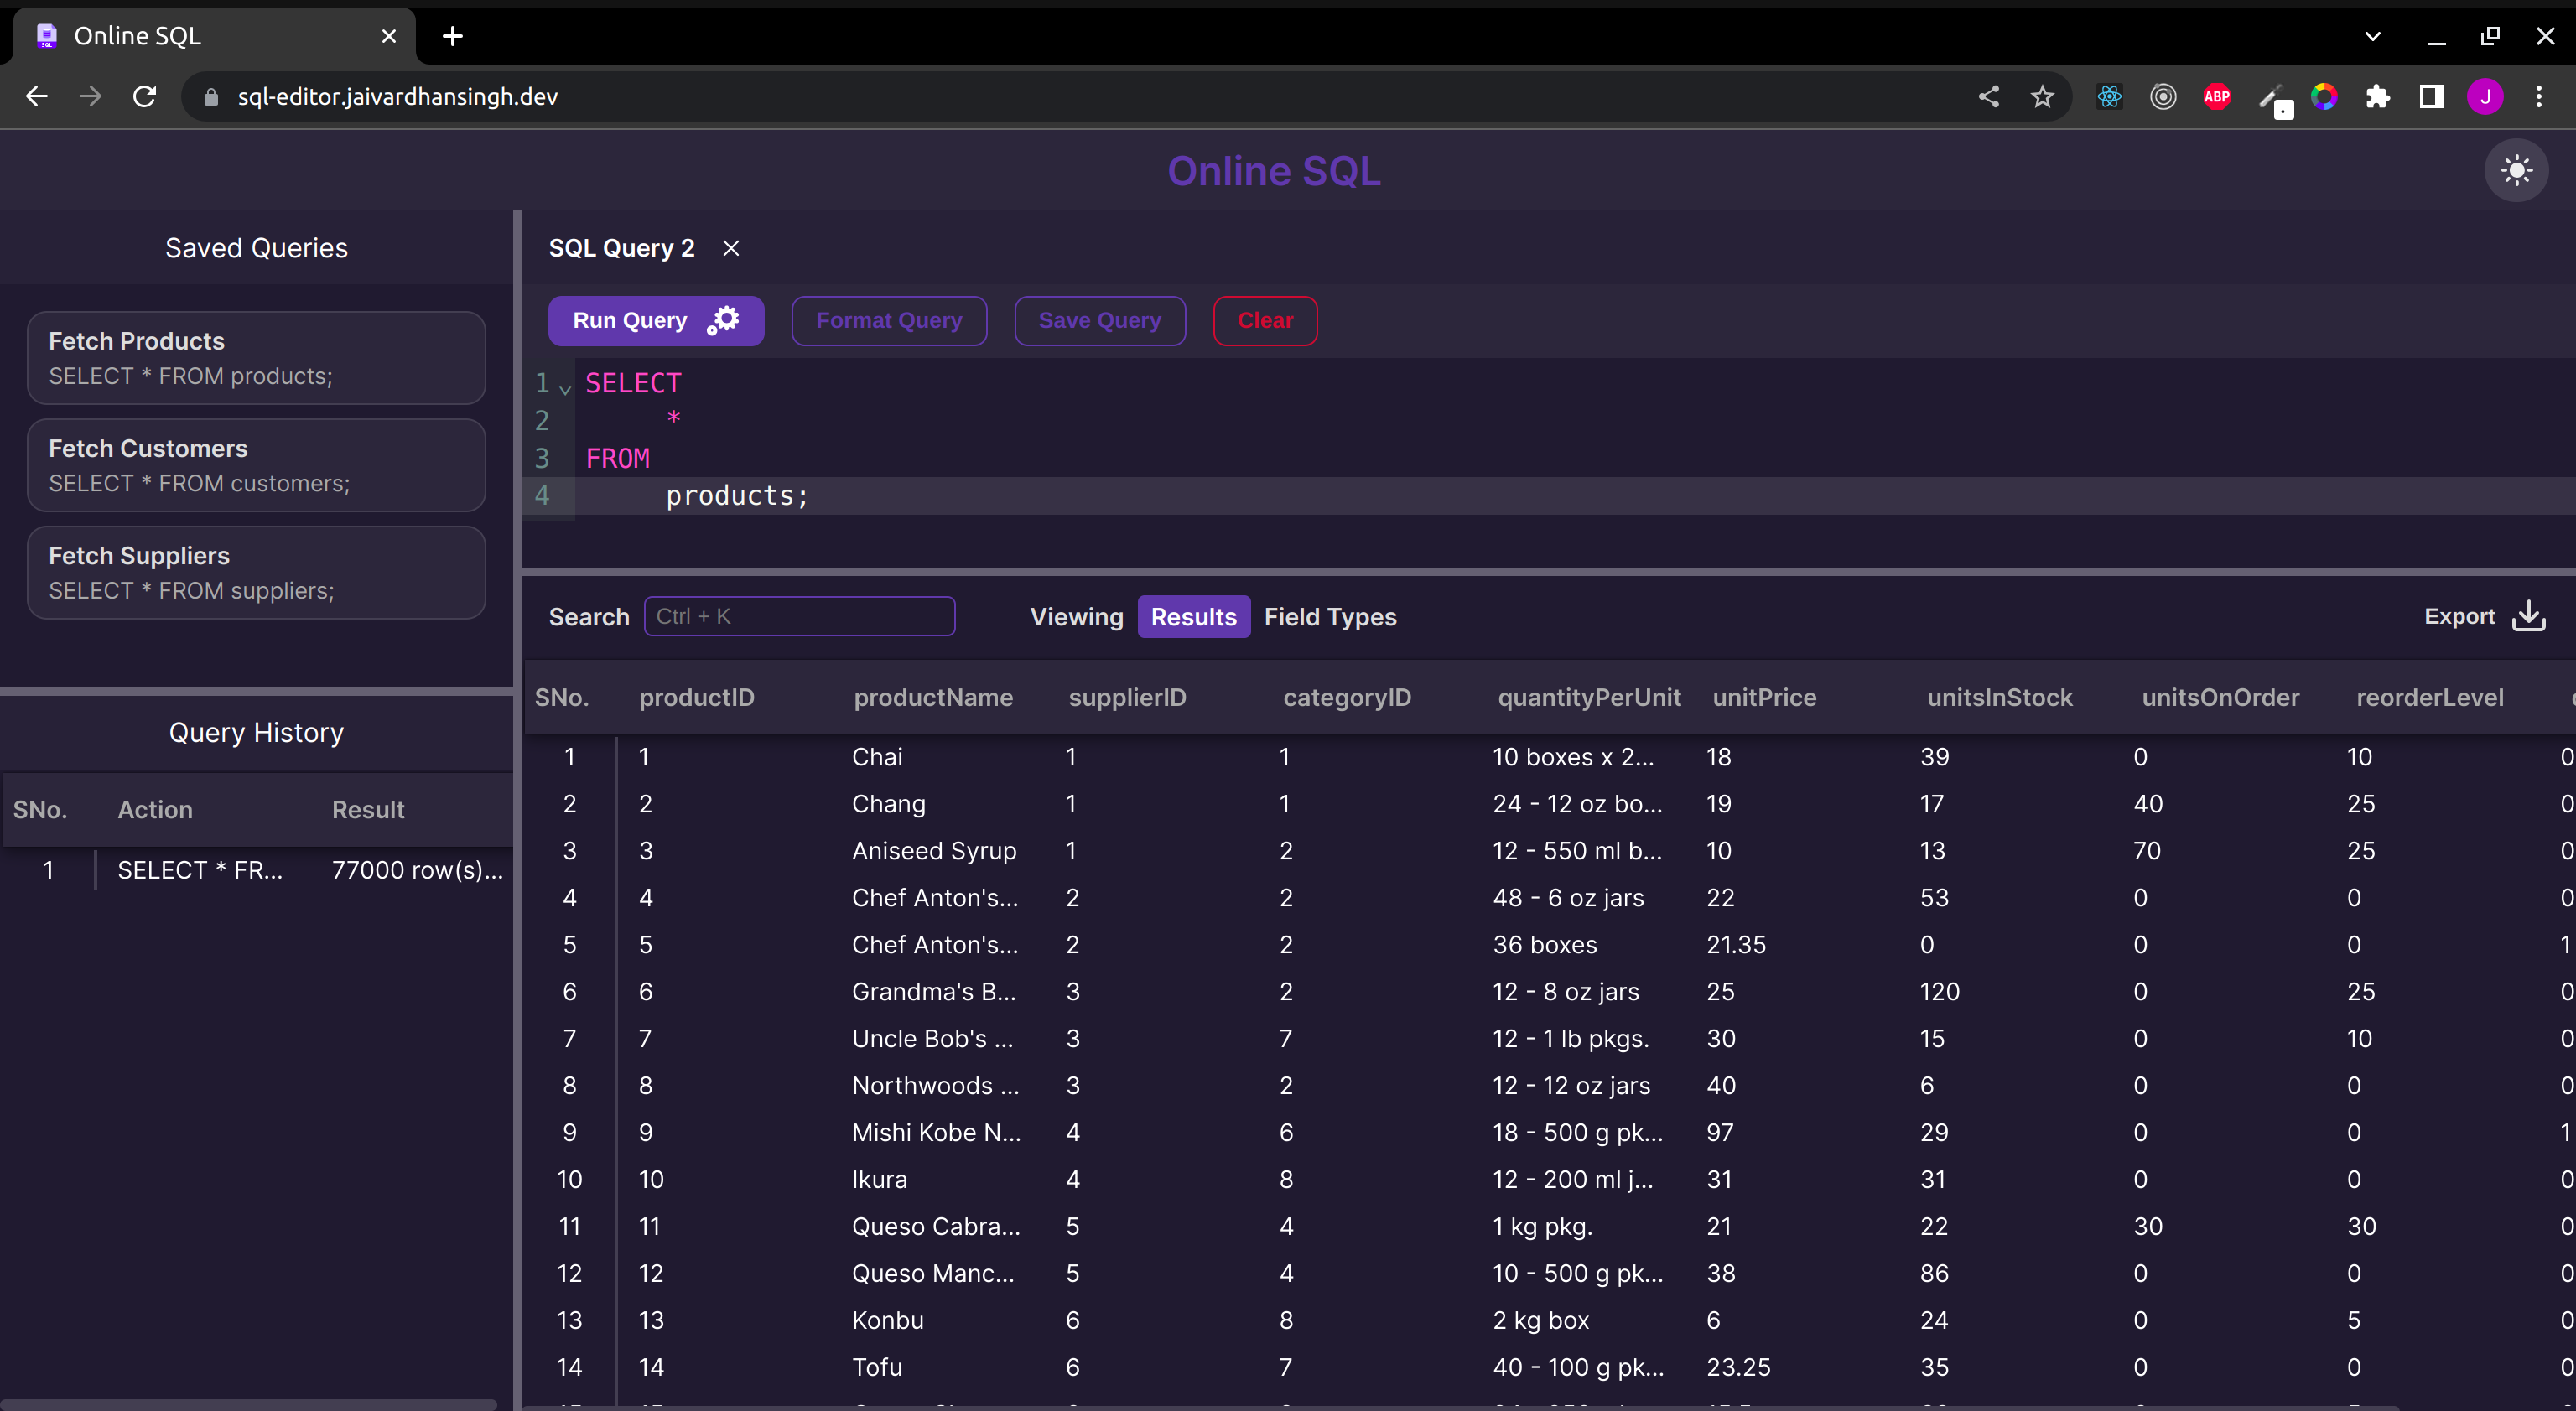The width and height of the screenshot is (2576, 1411).
Task: Click the Clear button
Action: (1265, 320)
